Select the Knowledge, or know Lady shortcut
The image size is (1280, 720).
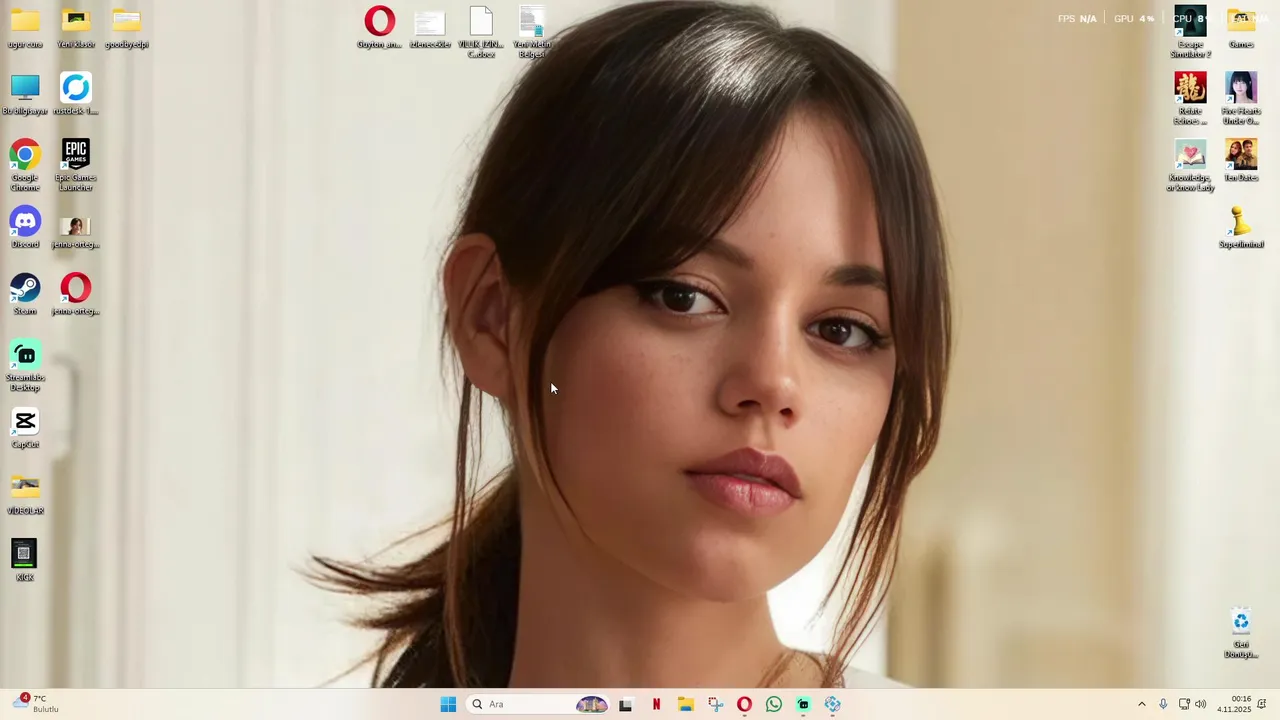1190,166
